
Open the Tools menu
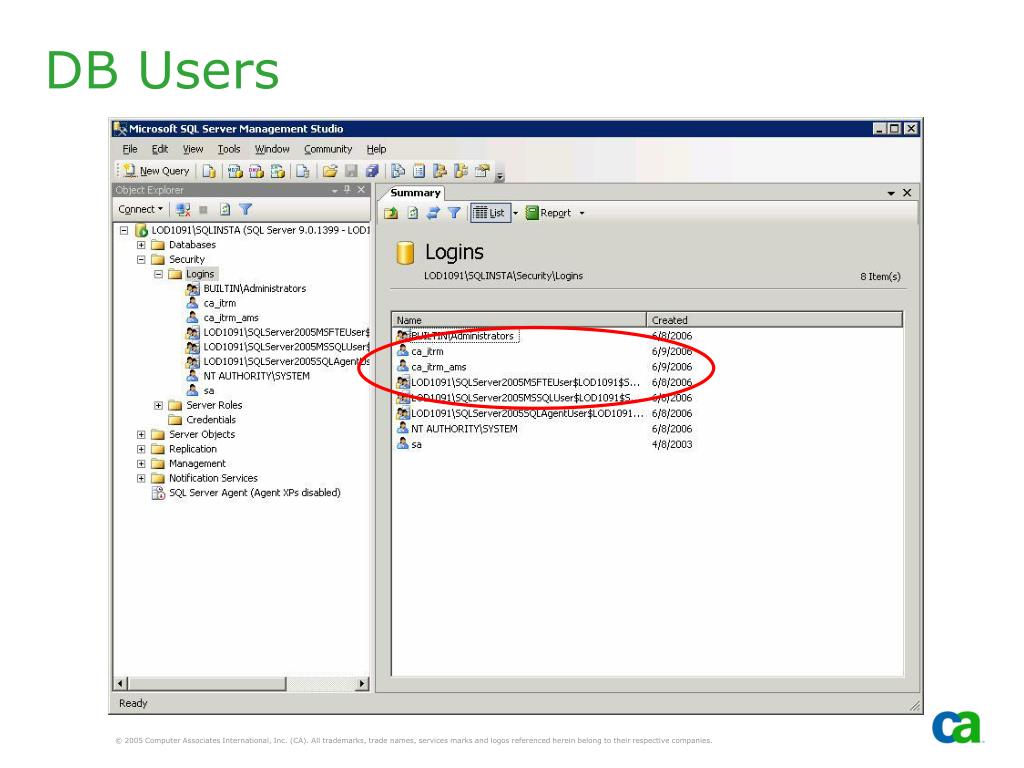[229, 150]
